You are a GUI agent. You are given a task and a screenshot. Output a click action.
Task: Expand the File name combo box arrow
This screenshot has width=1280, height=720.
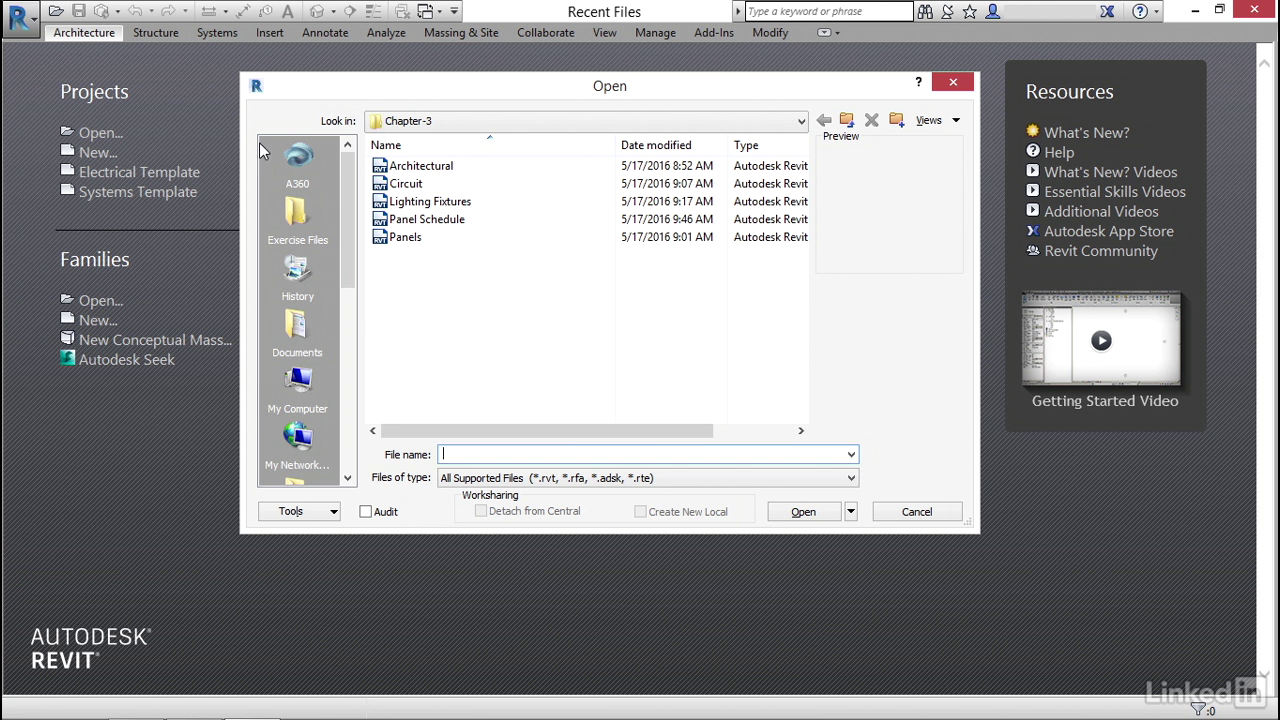click(851, 454)
